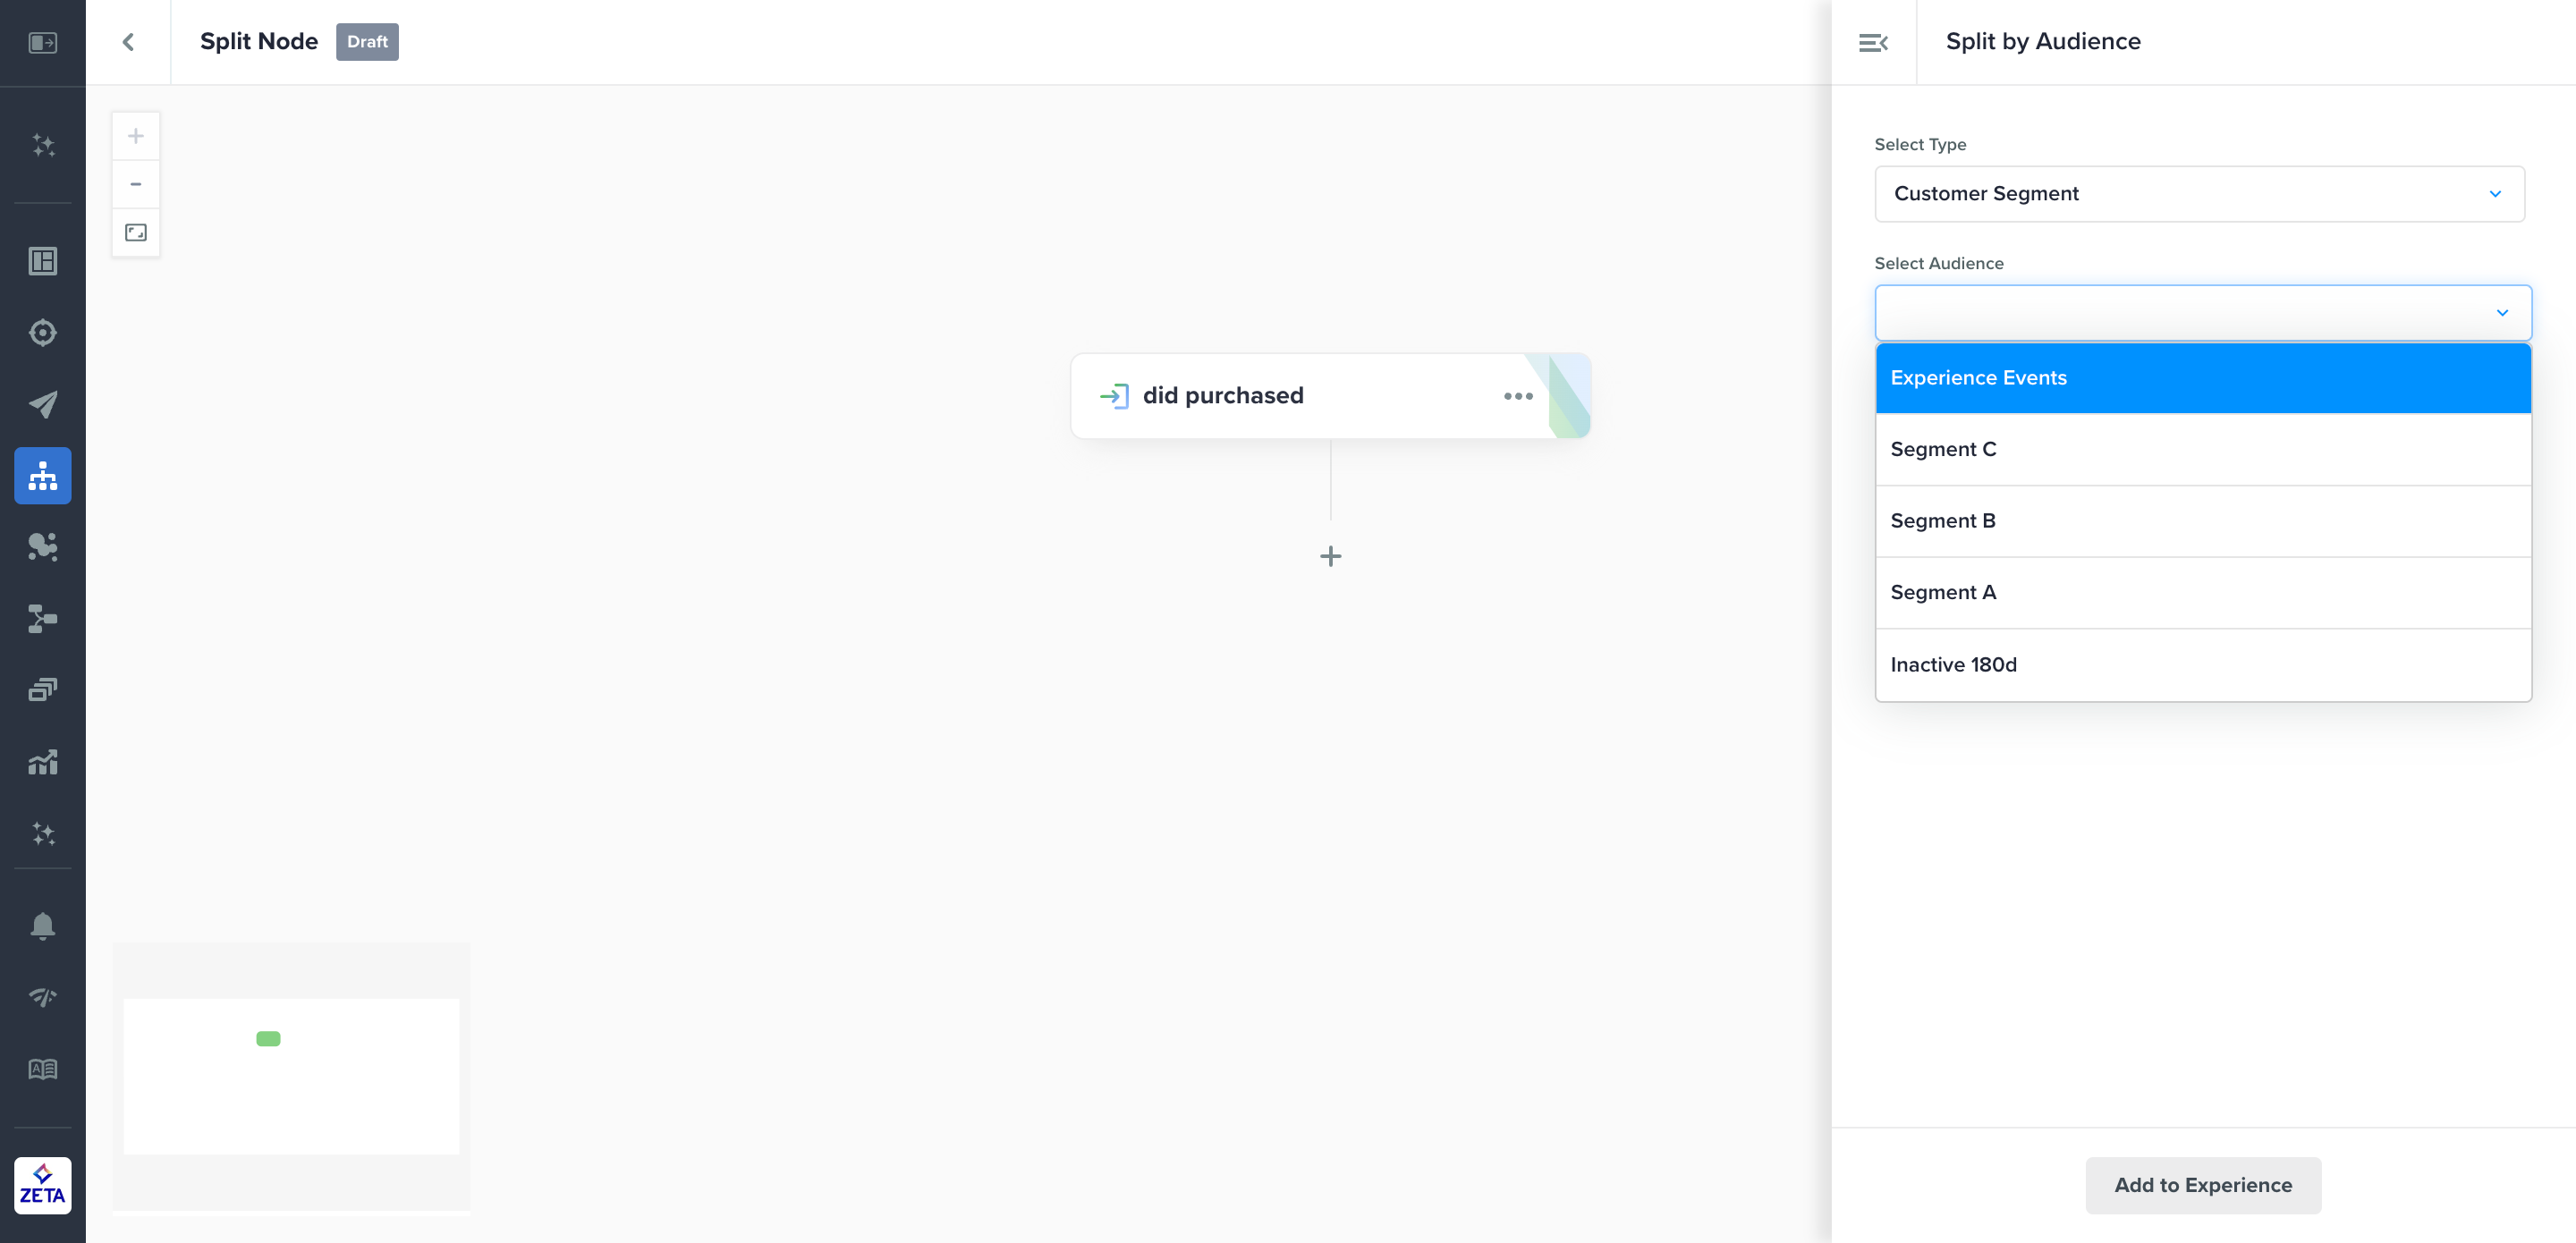Click the fit-to-screen canvas icon
Viewport: 2576px width, 1243px height.
(136, 233)
